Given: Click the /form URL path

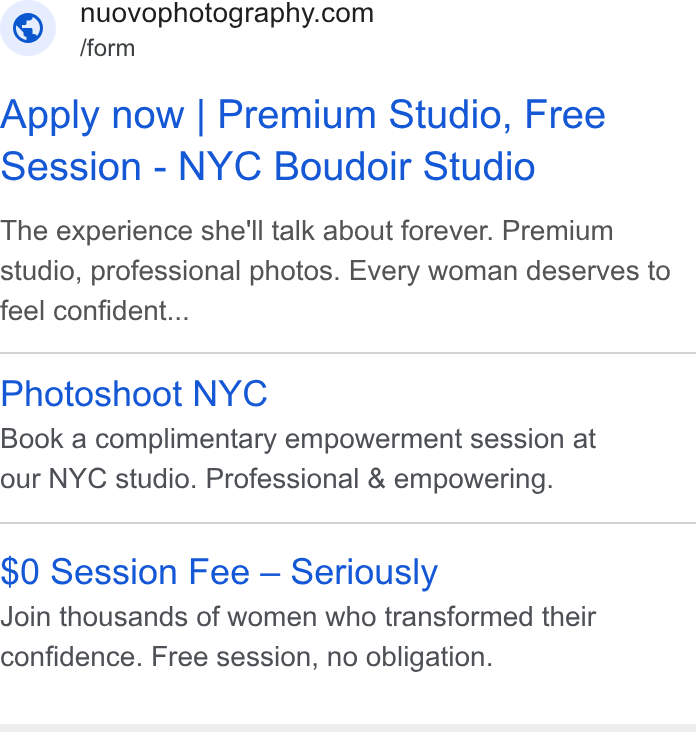Looking at the screenshot, I should pyautogui.click(x=107, y=48).
